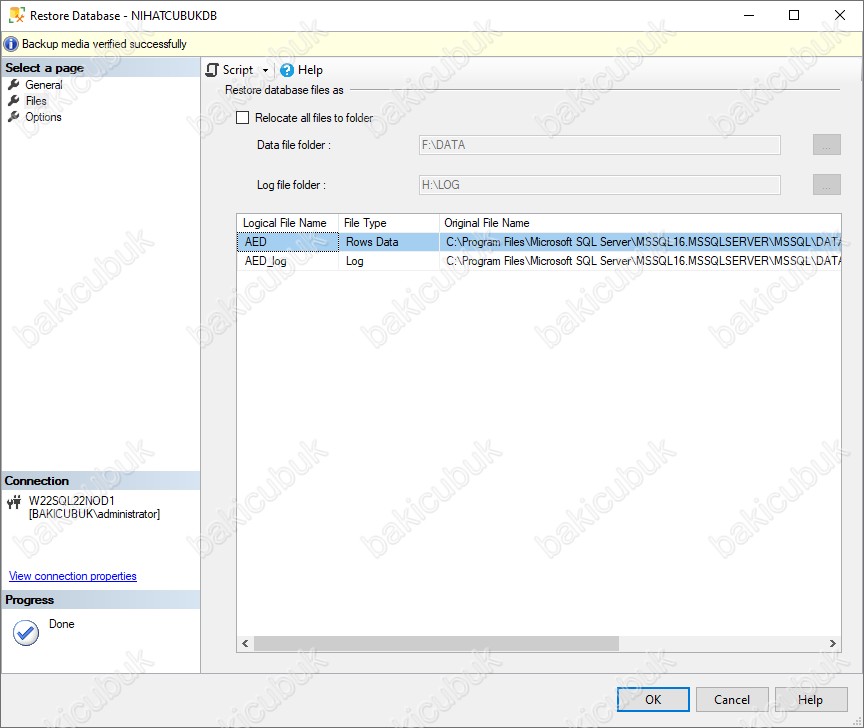Click the General wrench icon
The height and width of the screenshot is (728, 864).
pos(14,85)
